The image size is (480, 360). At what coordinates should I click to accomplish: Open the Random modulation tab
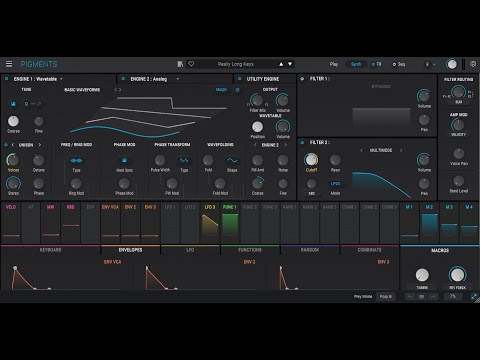click(x=310, y=250)
